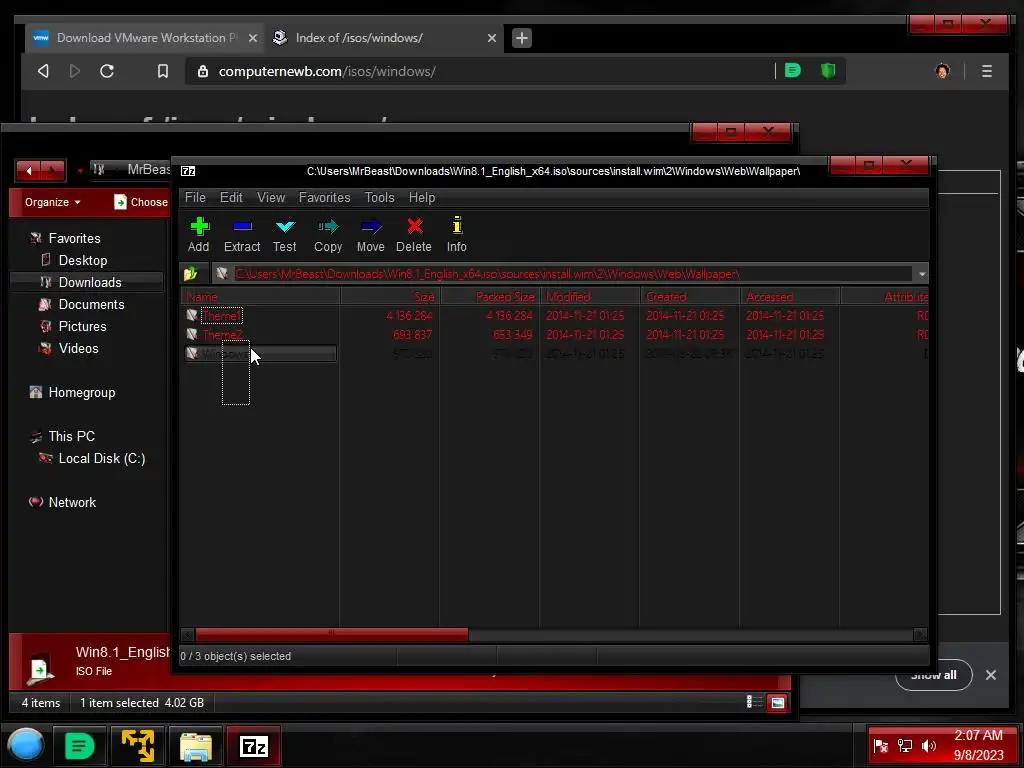Click the horizontal scrollbar in 7-Zip list
Image resolution: width=1024 pixels, height=768 pixels.
[x=332, y=634]
